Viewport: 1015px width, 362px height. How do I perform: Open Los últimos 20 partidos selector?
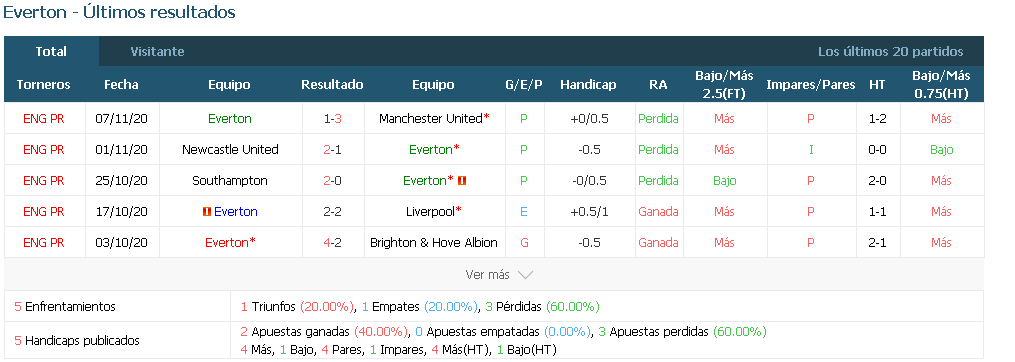point(890,51)
